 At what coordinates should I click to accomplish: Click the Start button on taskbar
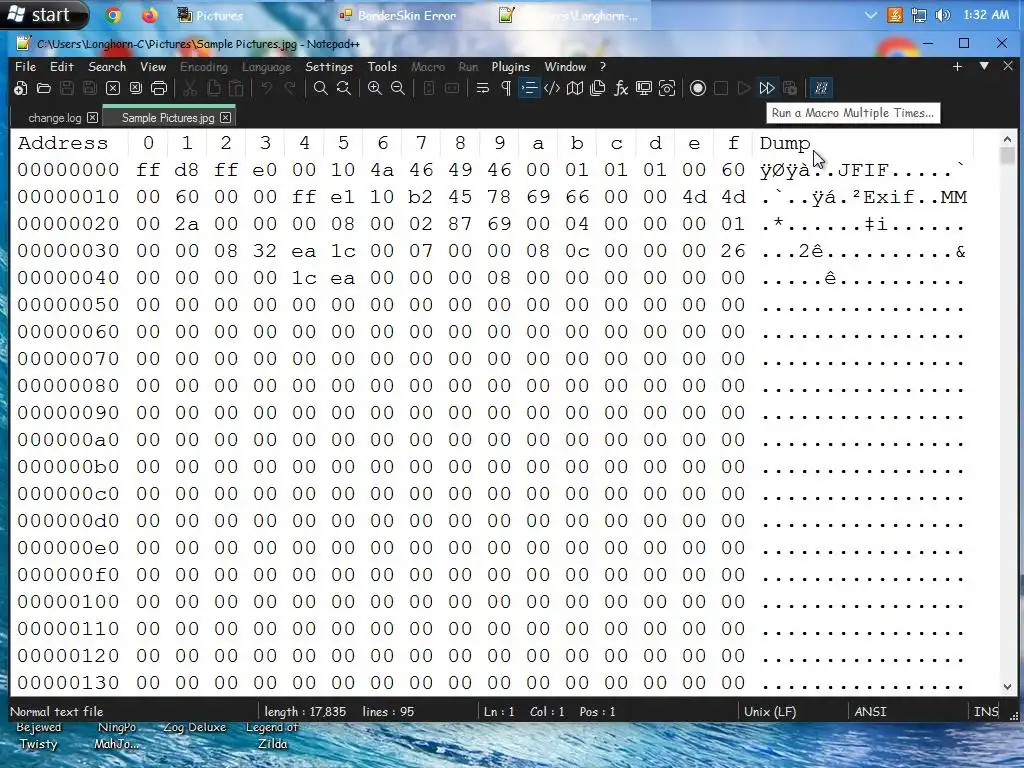click(44, 14)
